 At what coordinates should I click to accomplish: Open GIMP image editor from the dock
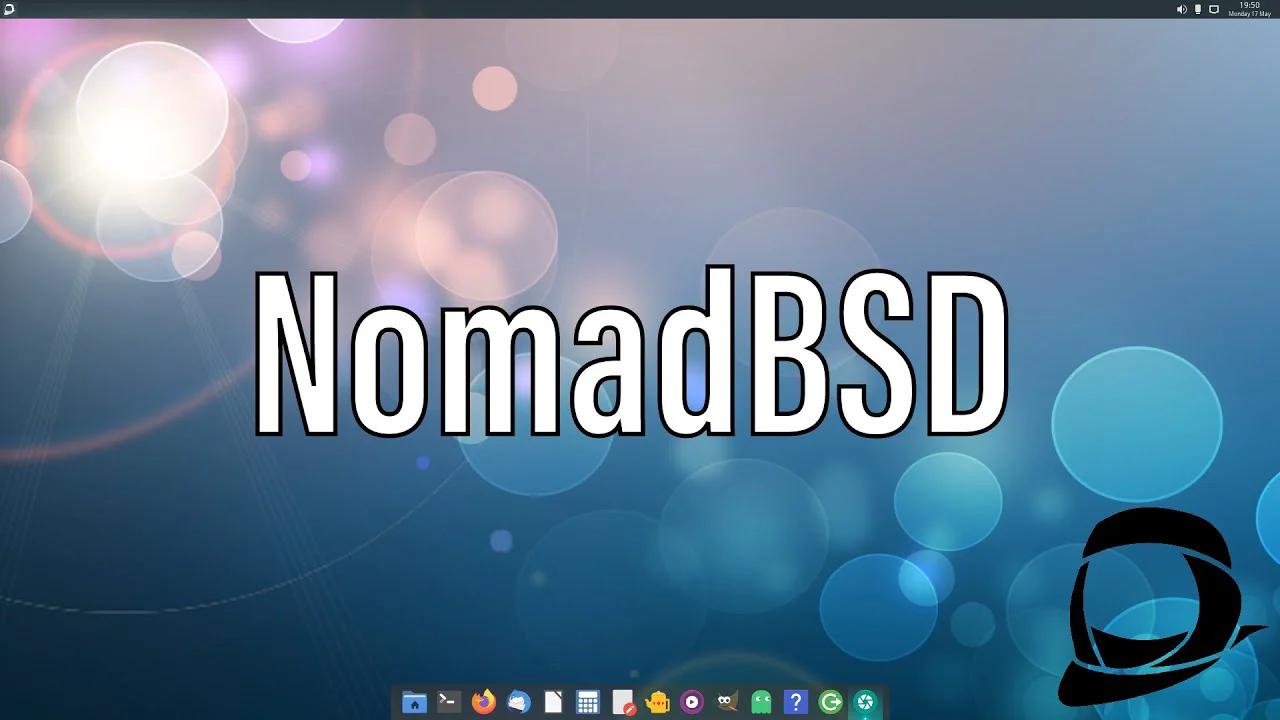[x=726, y=702]
